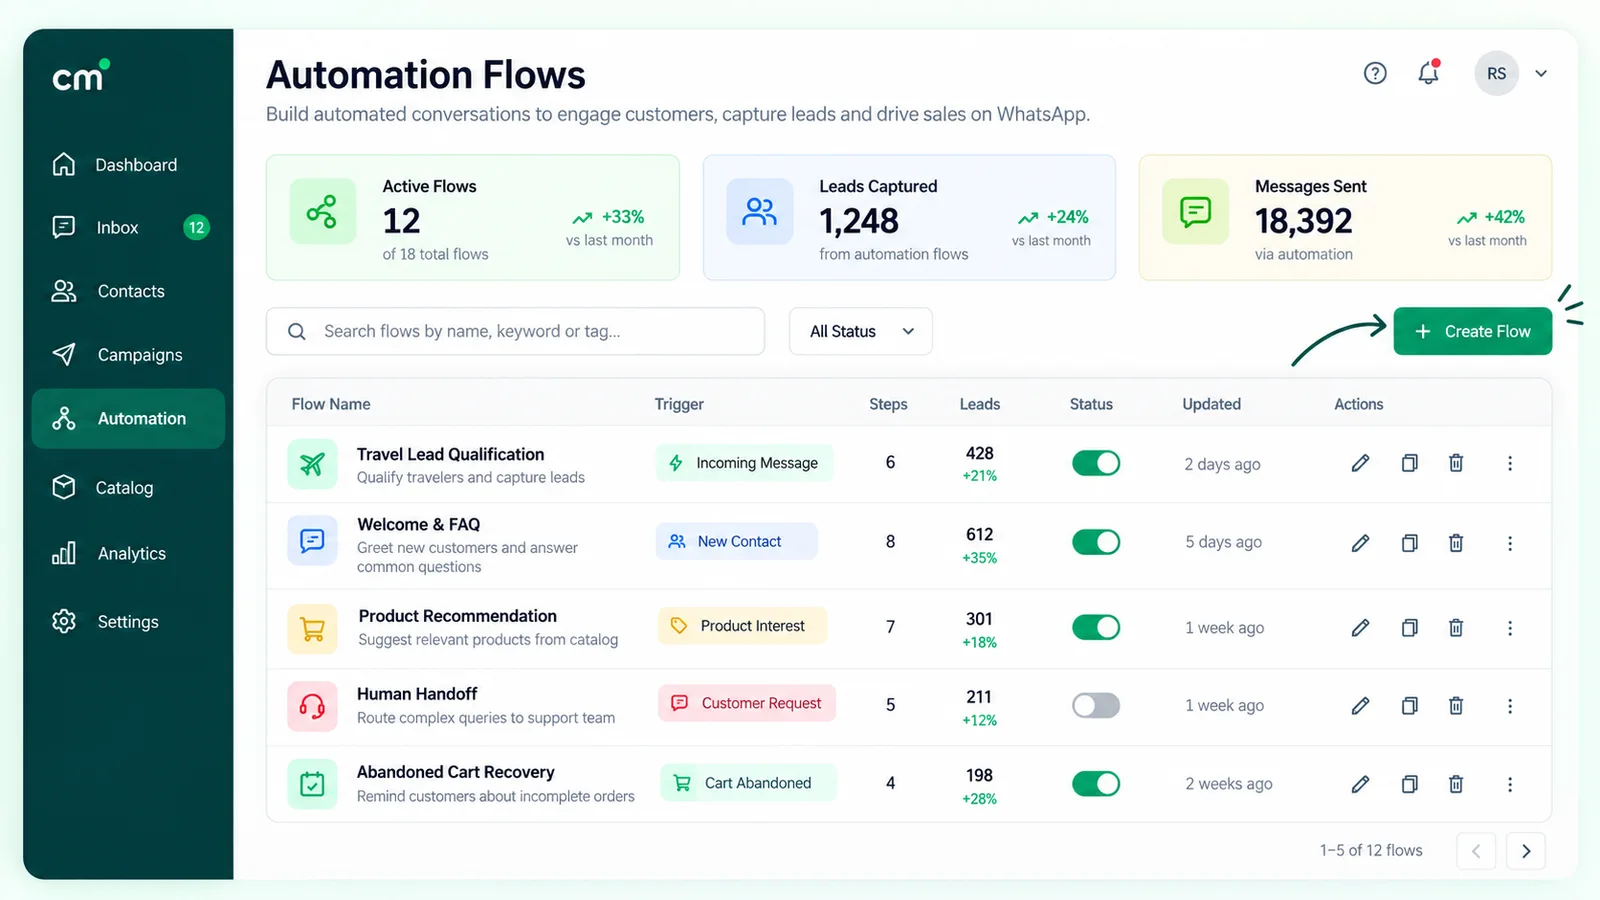Focus the search flows input field
This screenshot has height=900, width=1600.
pyautogui.click(x=515, y=331)
